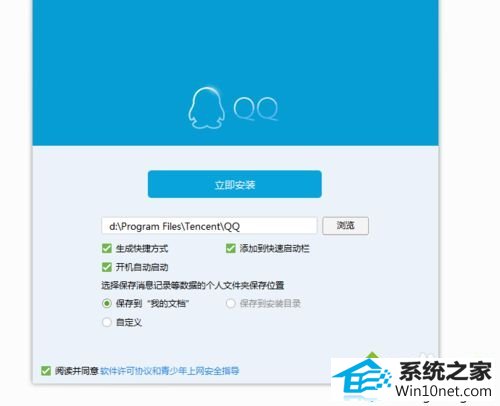Click the QQ penguin mascot logo
This screenshot has width=500, height=406.
(206, 108)
